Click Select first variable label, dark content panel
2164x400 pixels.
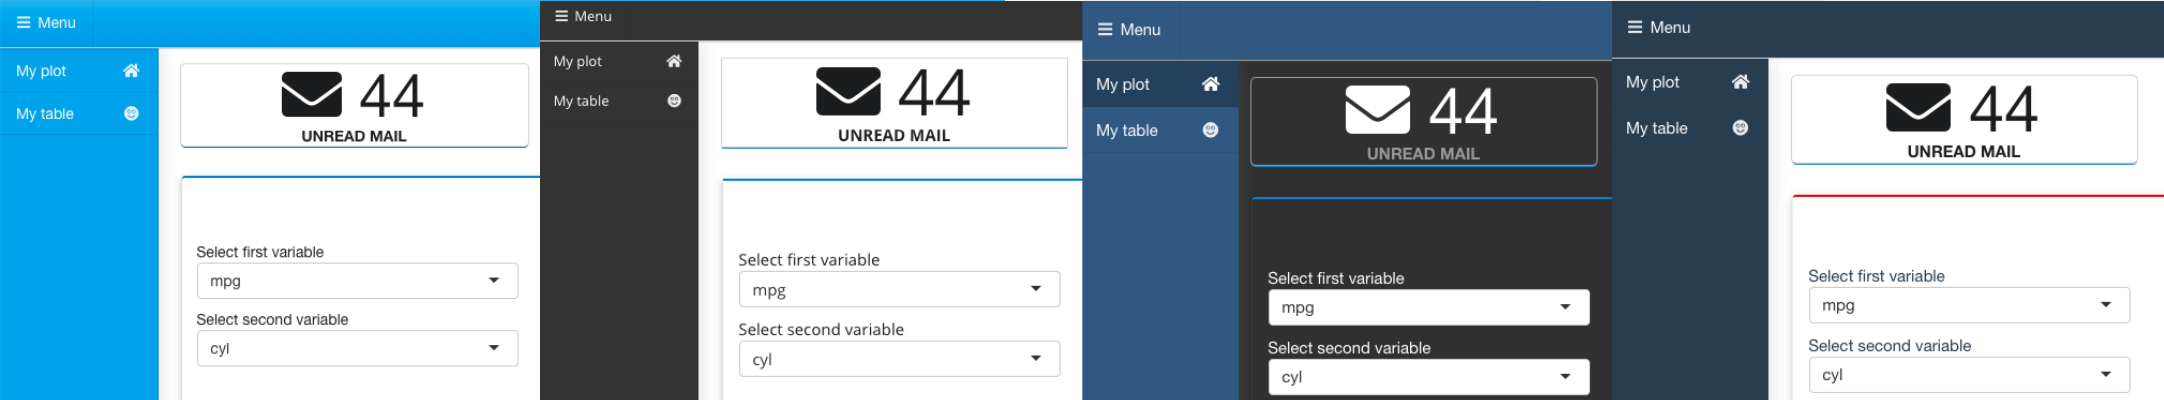[1336, 278]
